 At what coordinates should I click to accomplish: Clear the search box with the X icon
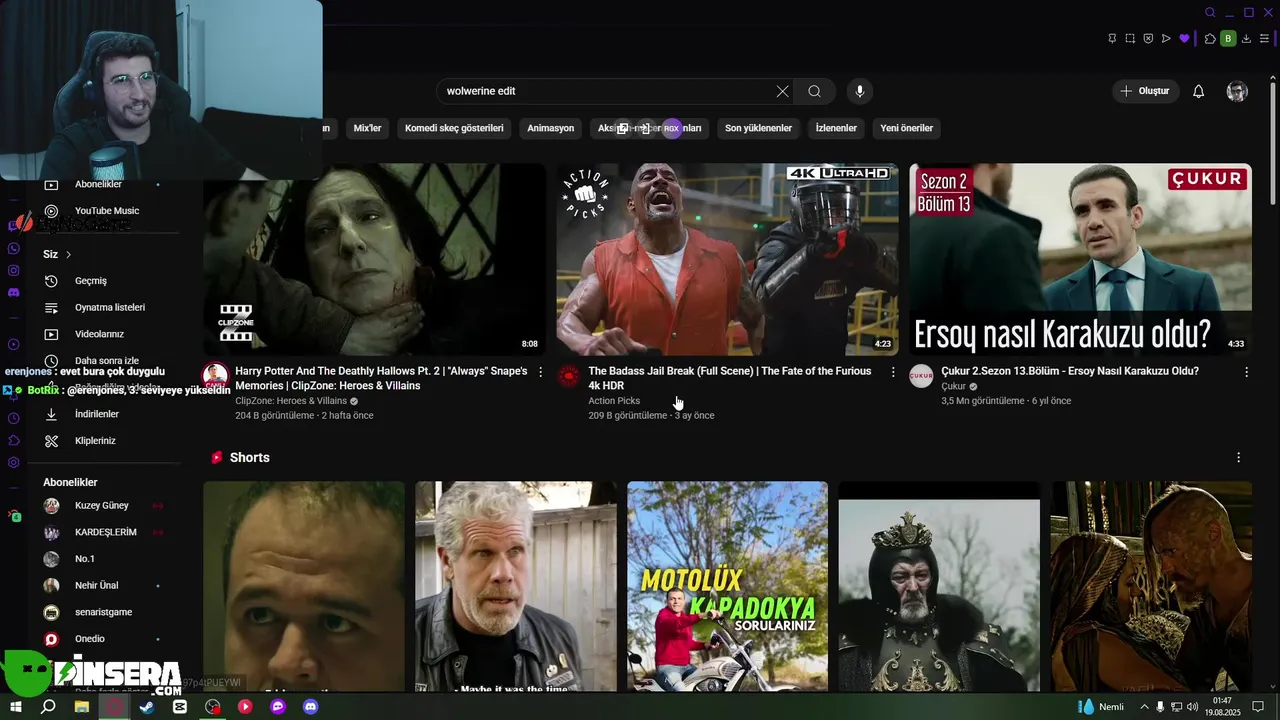pos(782,91)
